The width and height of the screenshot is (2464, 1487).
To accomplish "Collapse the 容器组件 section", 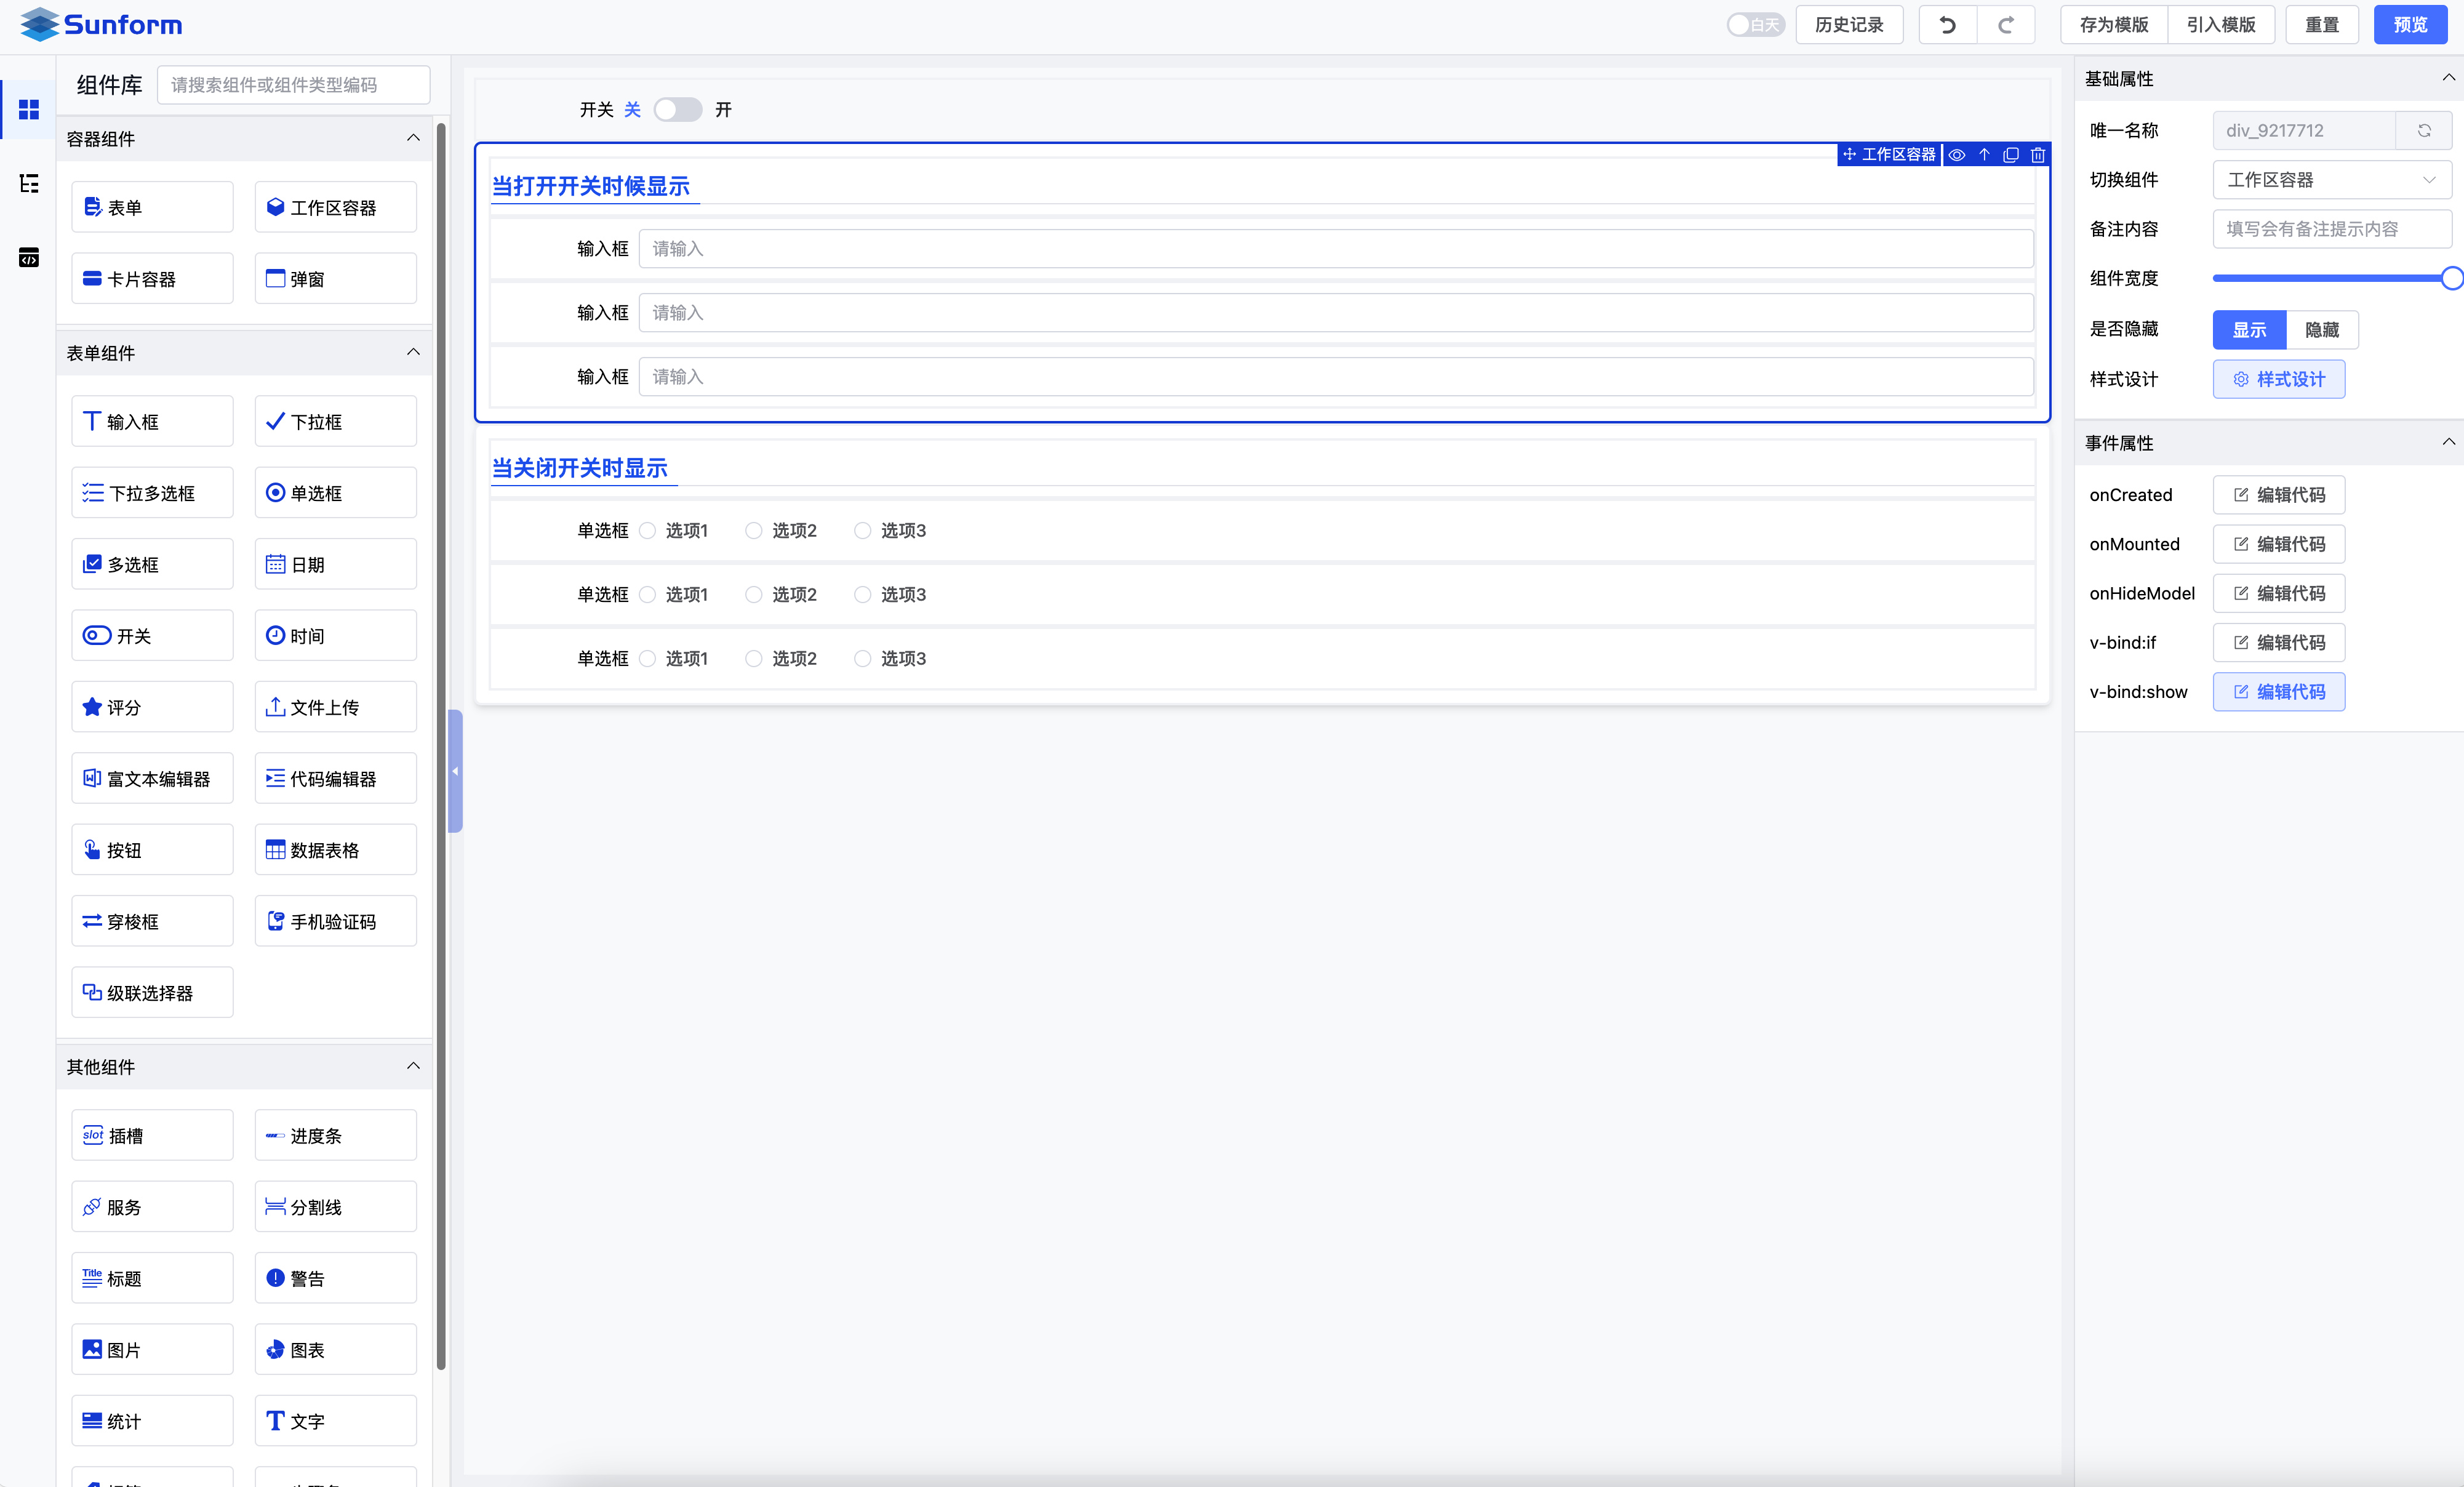I will pos(413,138).
